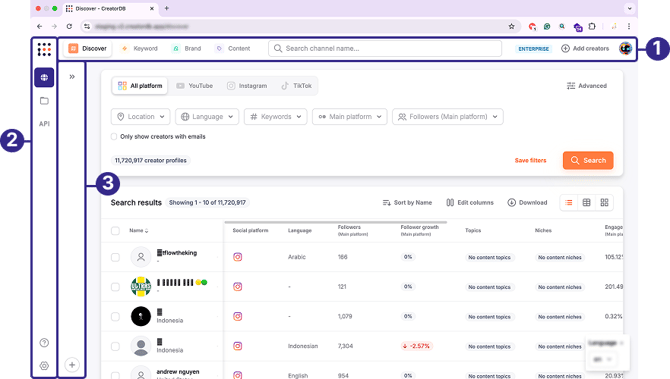The height and width of the screenshot is (379, 670).
Task: Bookmark page with star icon
Action: [511, 26]
